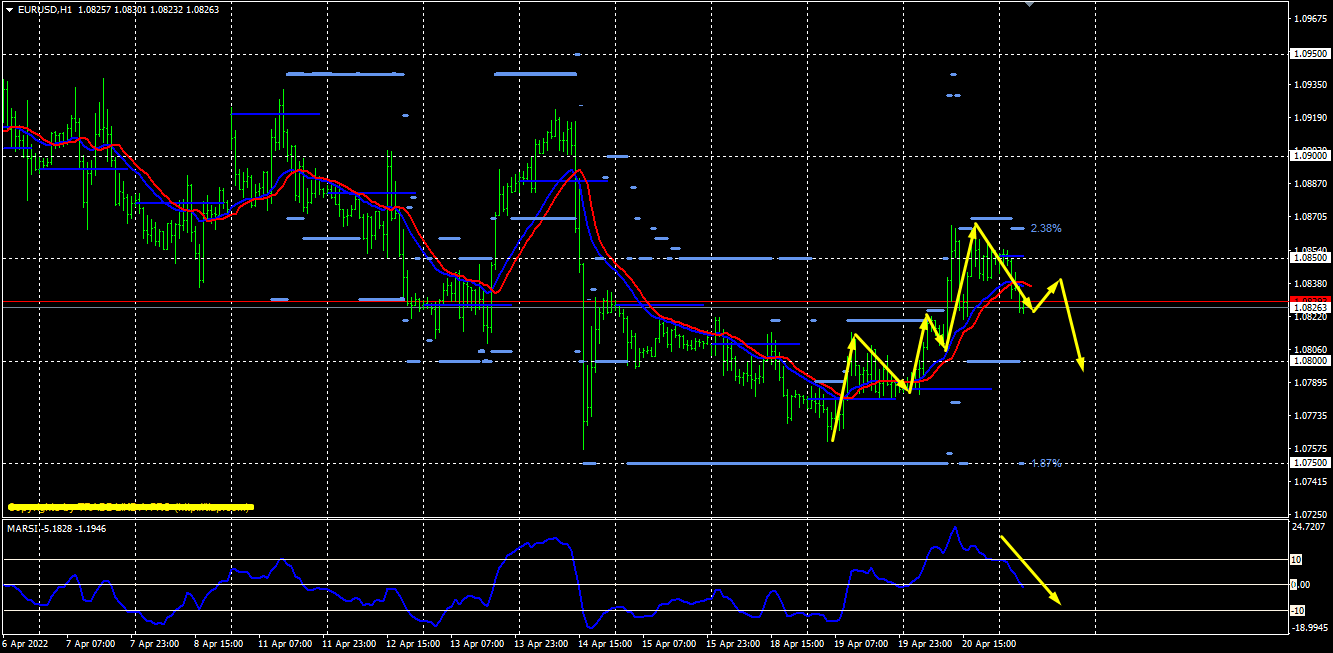
Task: Click the triangle icon before EURUSD,H1
Action: (x=9, y=9)
